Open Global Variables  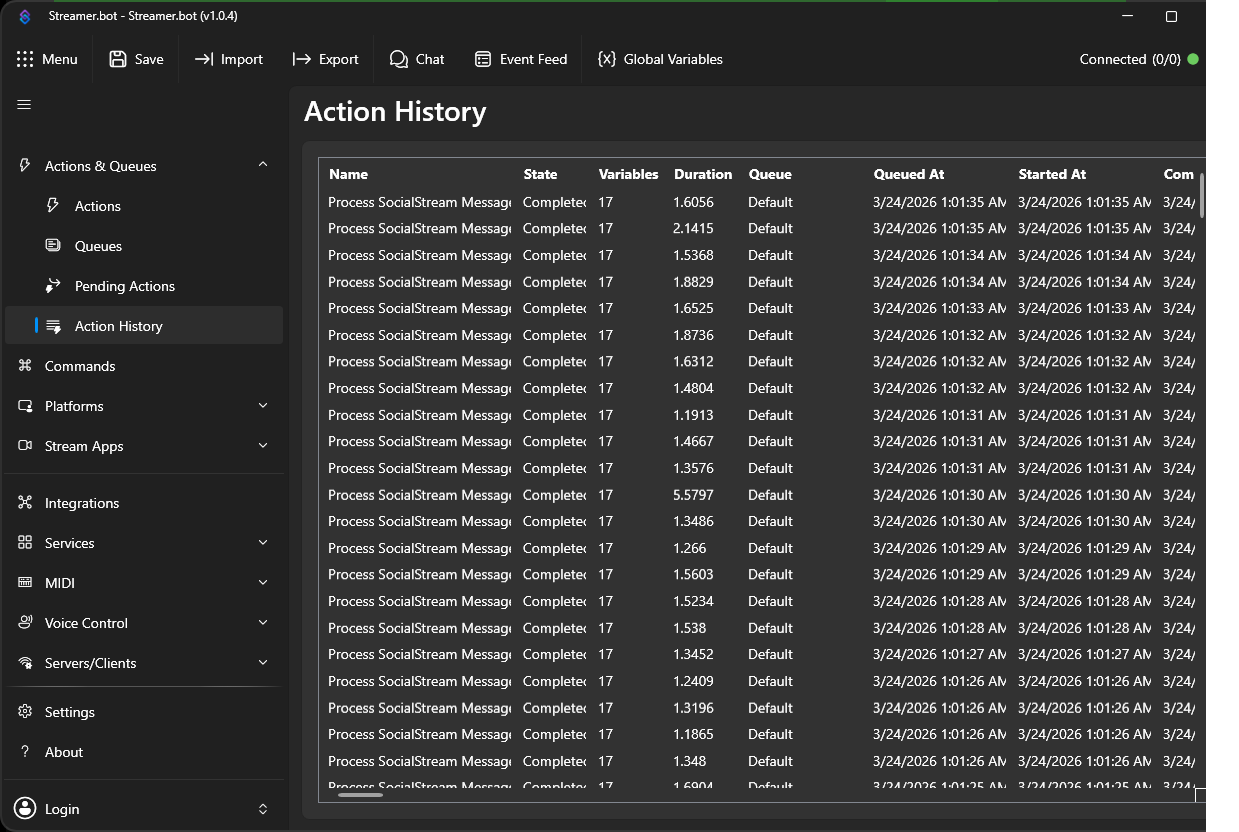(660, 59)
